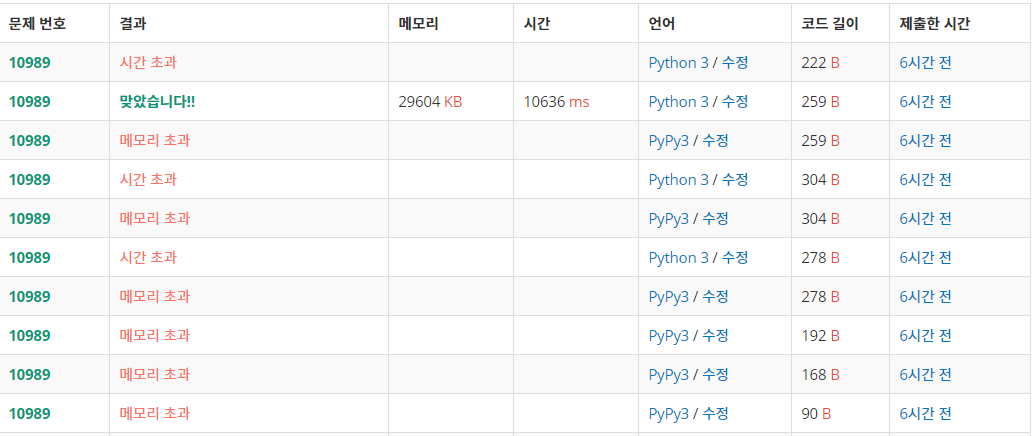The image size is (1035, 436).
Task: Click the 메모리 column header
Action: (418, 24)
